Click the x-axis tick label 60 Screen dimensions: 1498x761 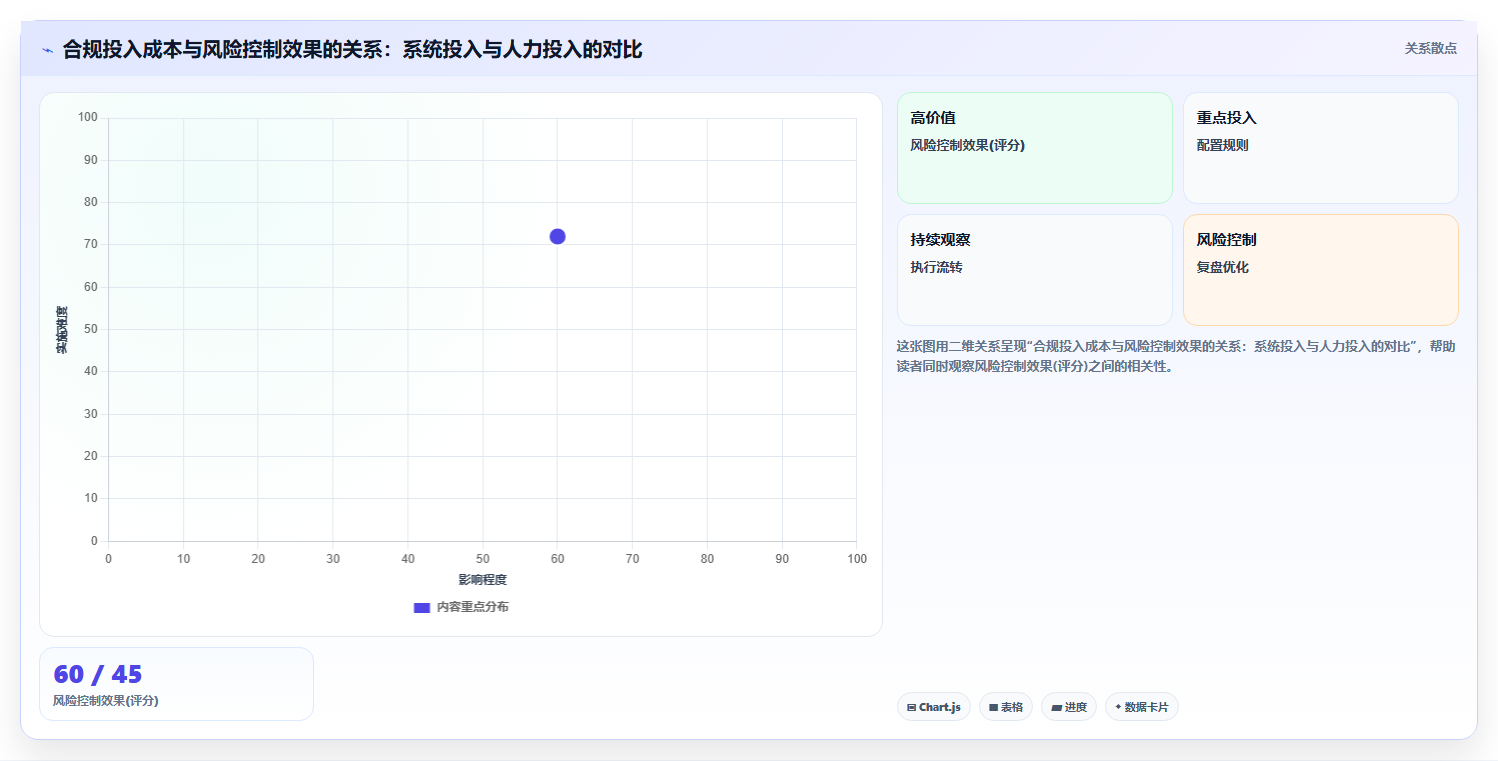point(558,558)
